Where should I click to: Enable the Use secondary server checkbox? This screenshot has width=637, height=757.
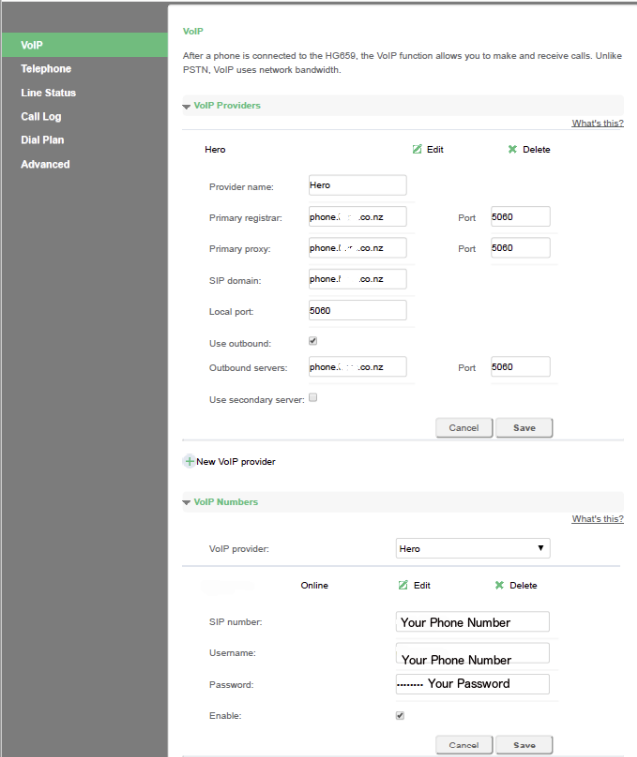(x=313, y=397)
